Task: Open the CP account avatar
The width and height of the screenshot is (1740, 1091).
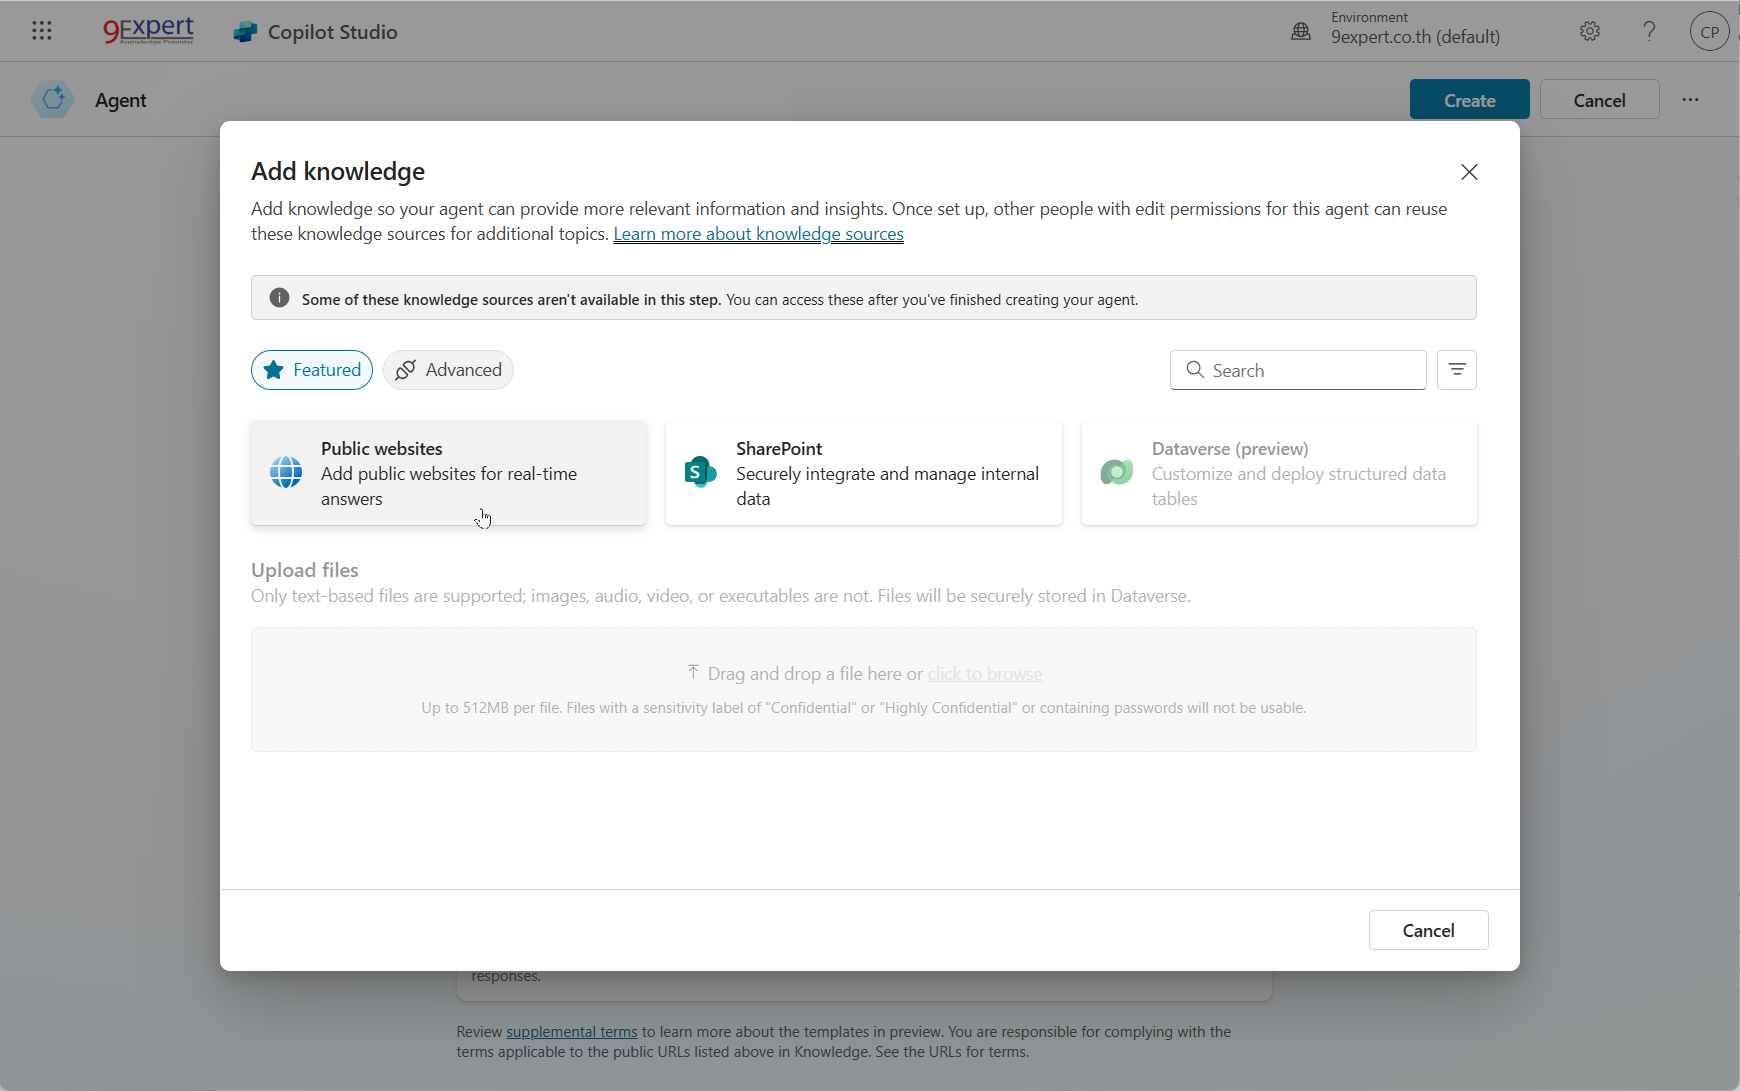Action: pyautogui.click(x=1709, y=31)
